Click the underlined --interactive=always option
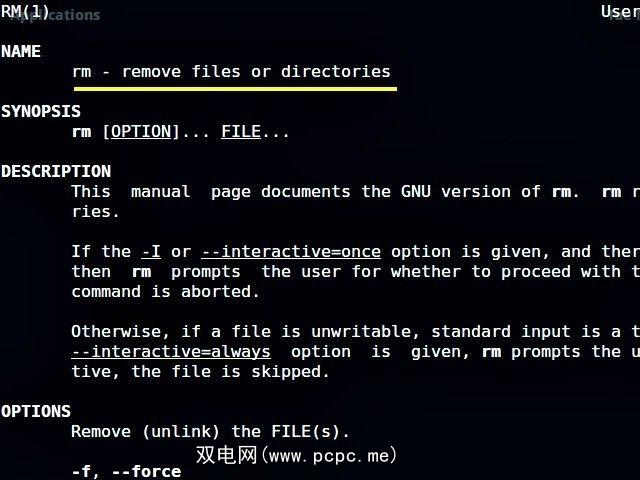 point(171,351)
